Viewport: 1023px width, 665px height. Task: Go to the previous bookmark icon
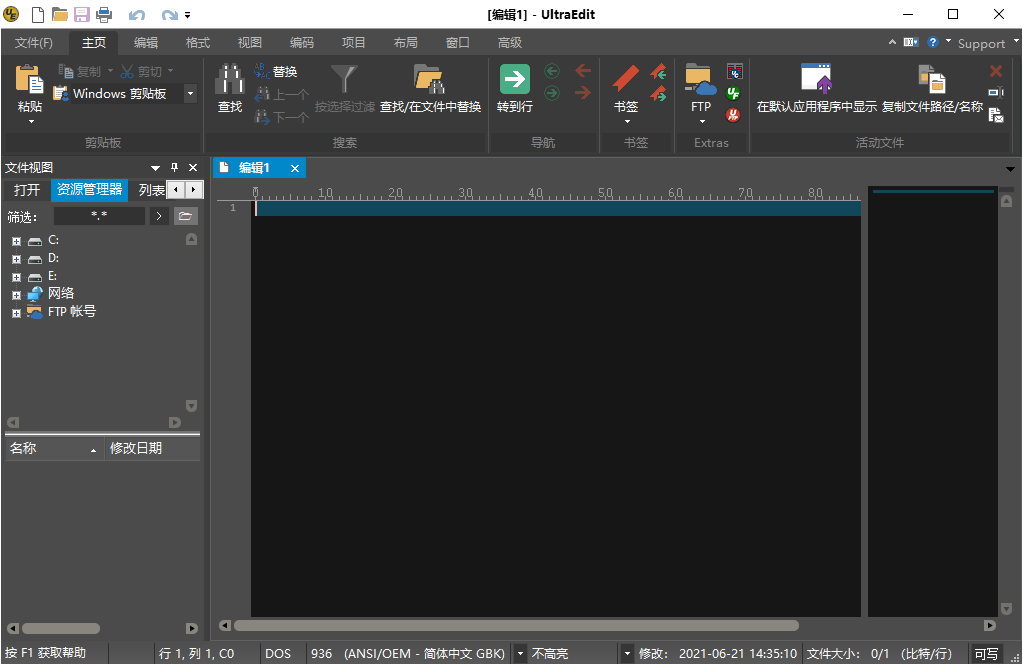tap(658, 71)
